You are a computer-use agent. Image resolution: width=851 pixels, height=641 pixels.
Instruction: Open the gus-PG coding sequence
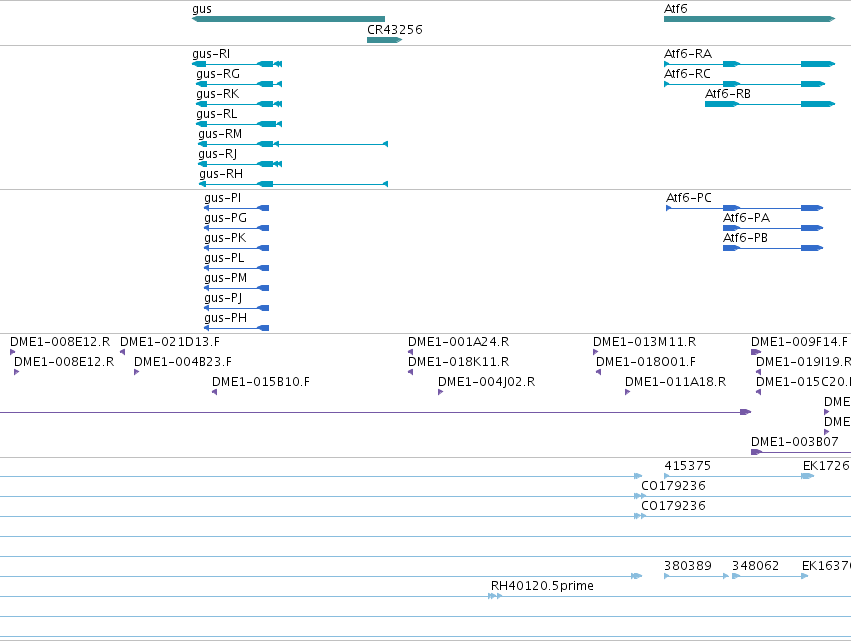tap(237, 228)
